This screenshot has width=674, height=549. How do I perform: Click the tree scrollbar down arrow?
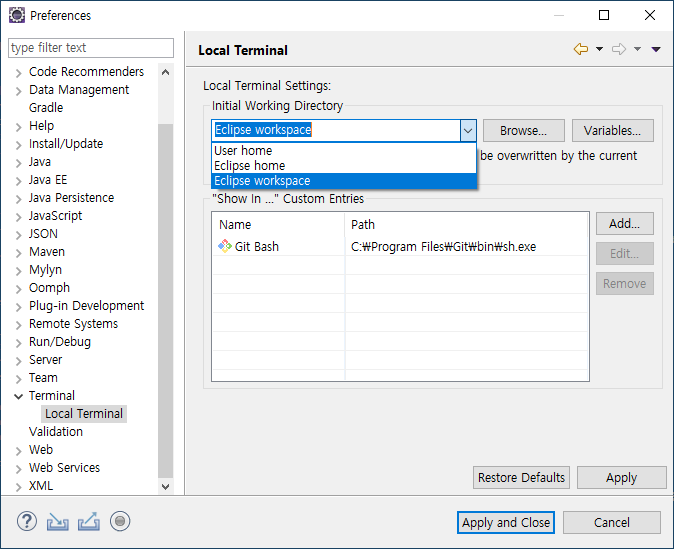pos(165,487)
